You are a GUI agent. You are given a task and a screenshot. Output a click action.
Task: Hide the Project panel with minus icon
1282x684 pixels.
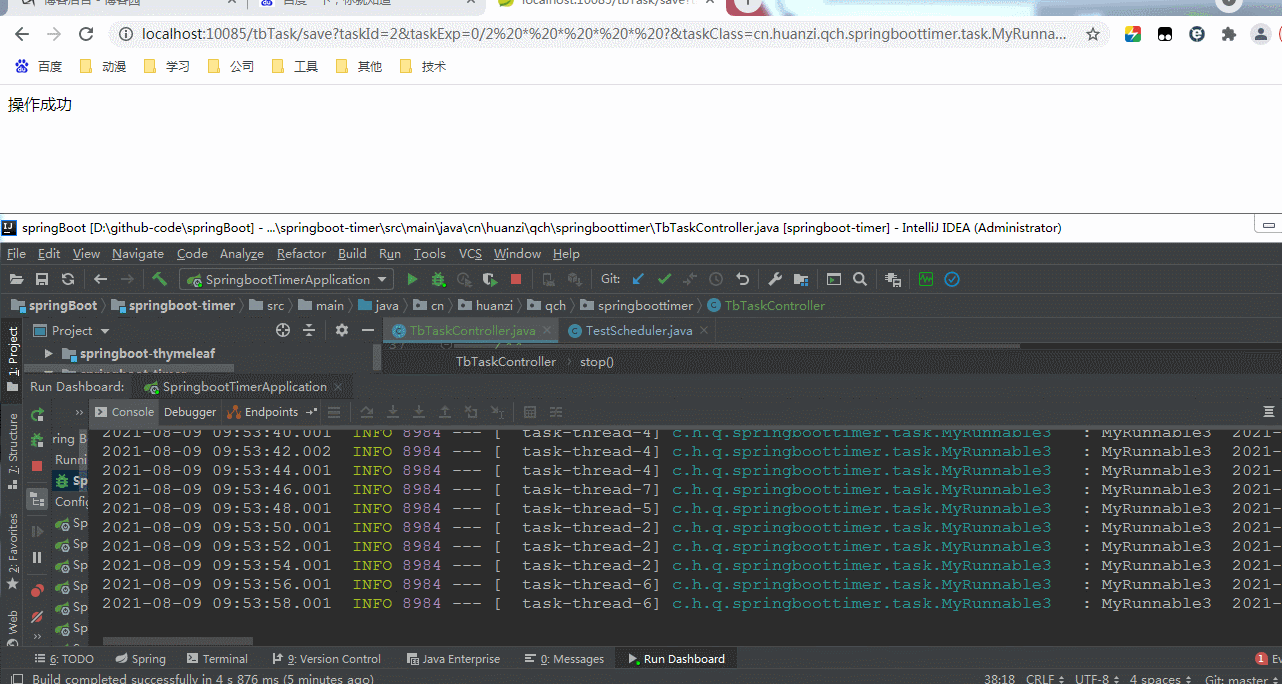368,330
